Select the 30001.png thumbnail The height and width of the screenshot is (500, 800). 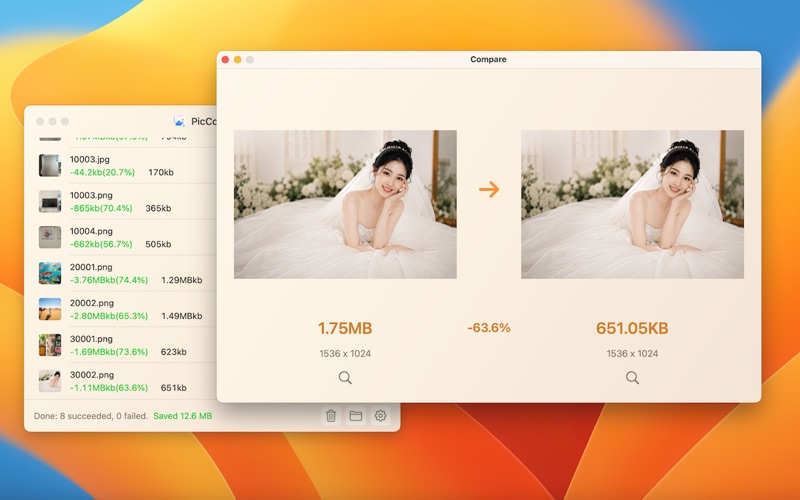[x=50, y=345]
